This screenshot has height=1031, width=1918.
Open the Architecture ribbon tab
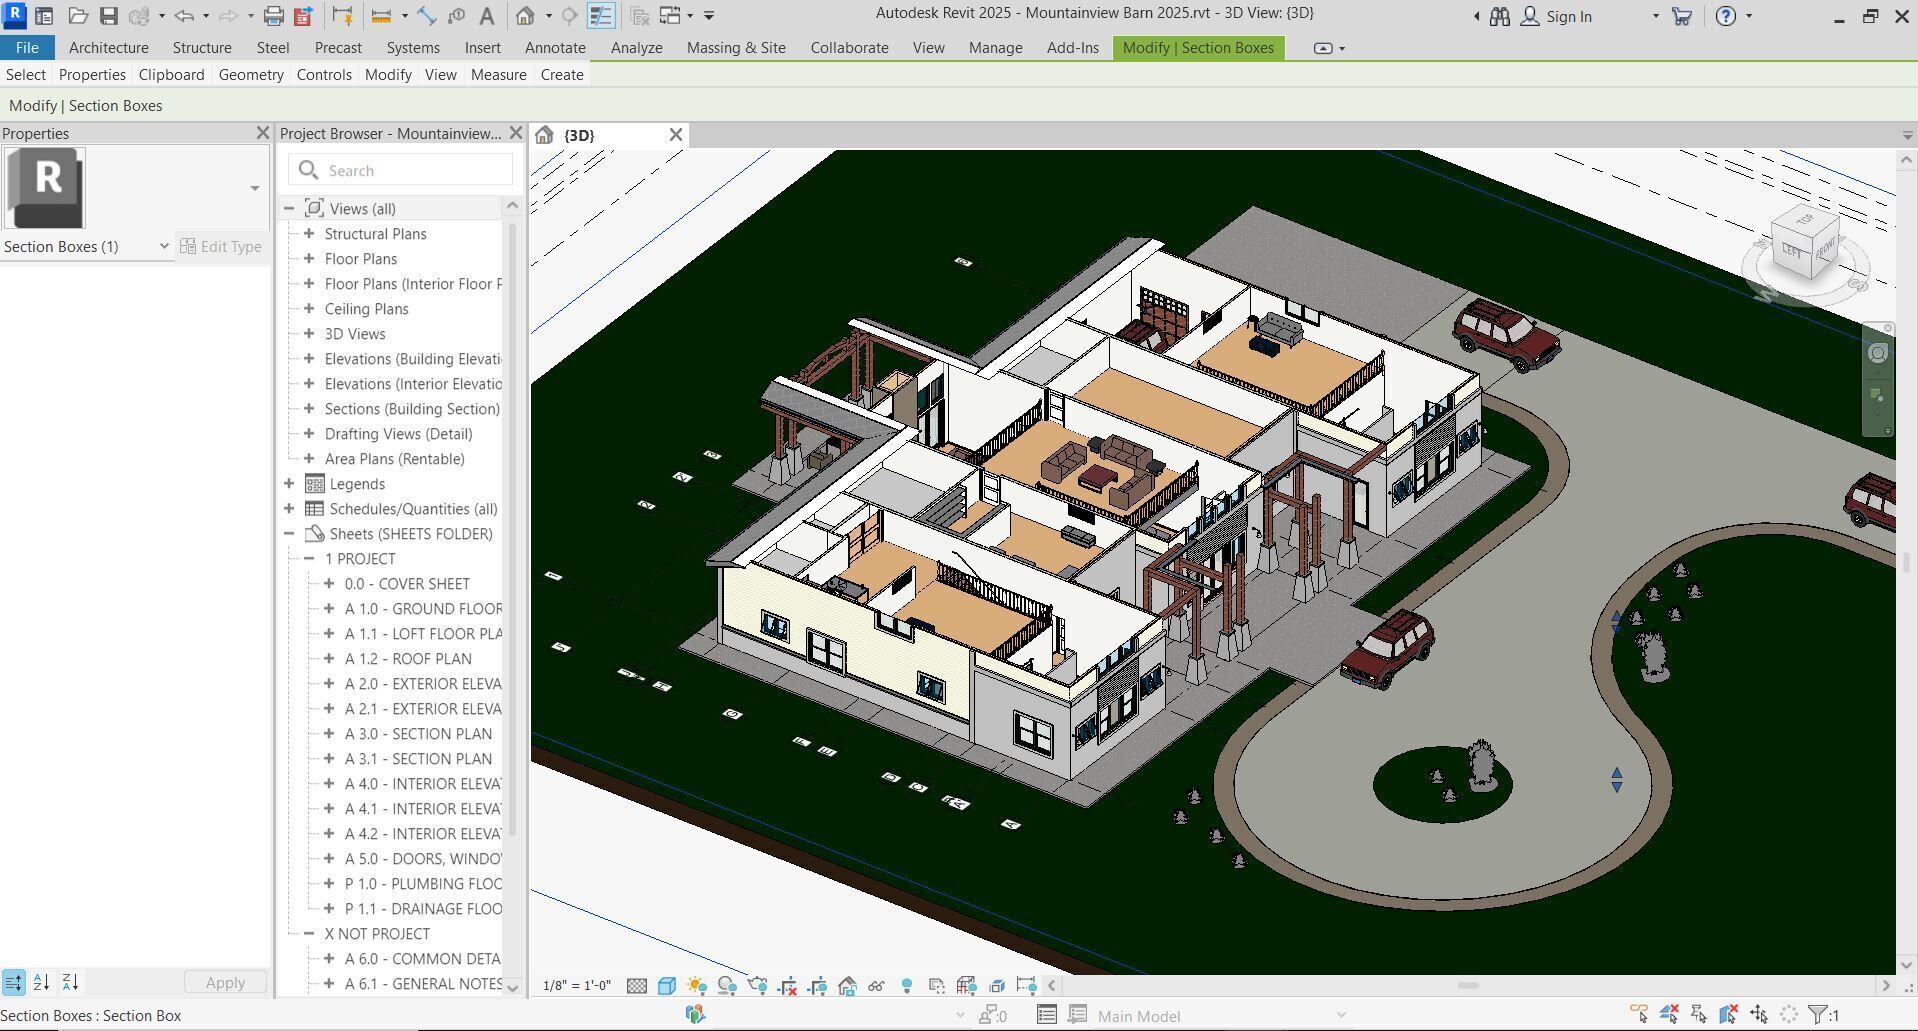point(108,48)
